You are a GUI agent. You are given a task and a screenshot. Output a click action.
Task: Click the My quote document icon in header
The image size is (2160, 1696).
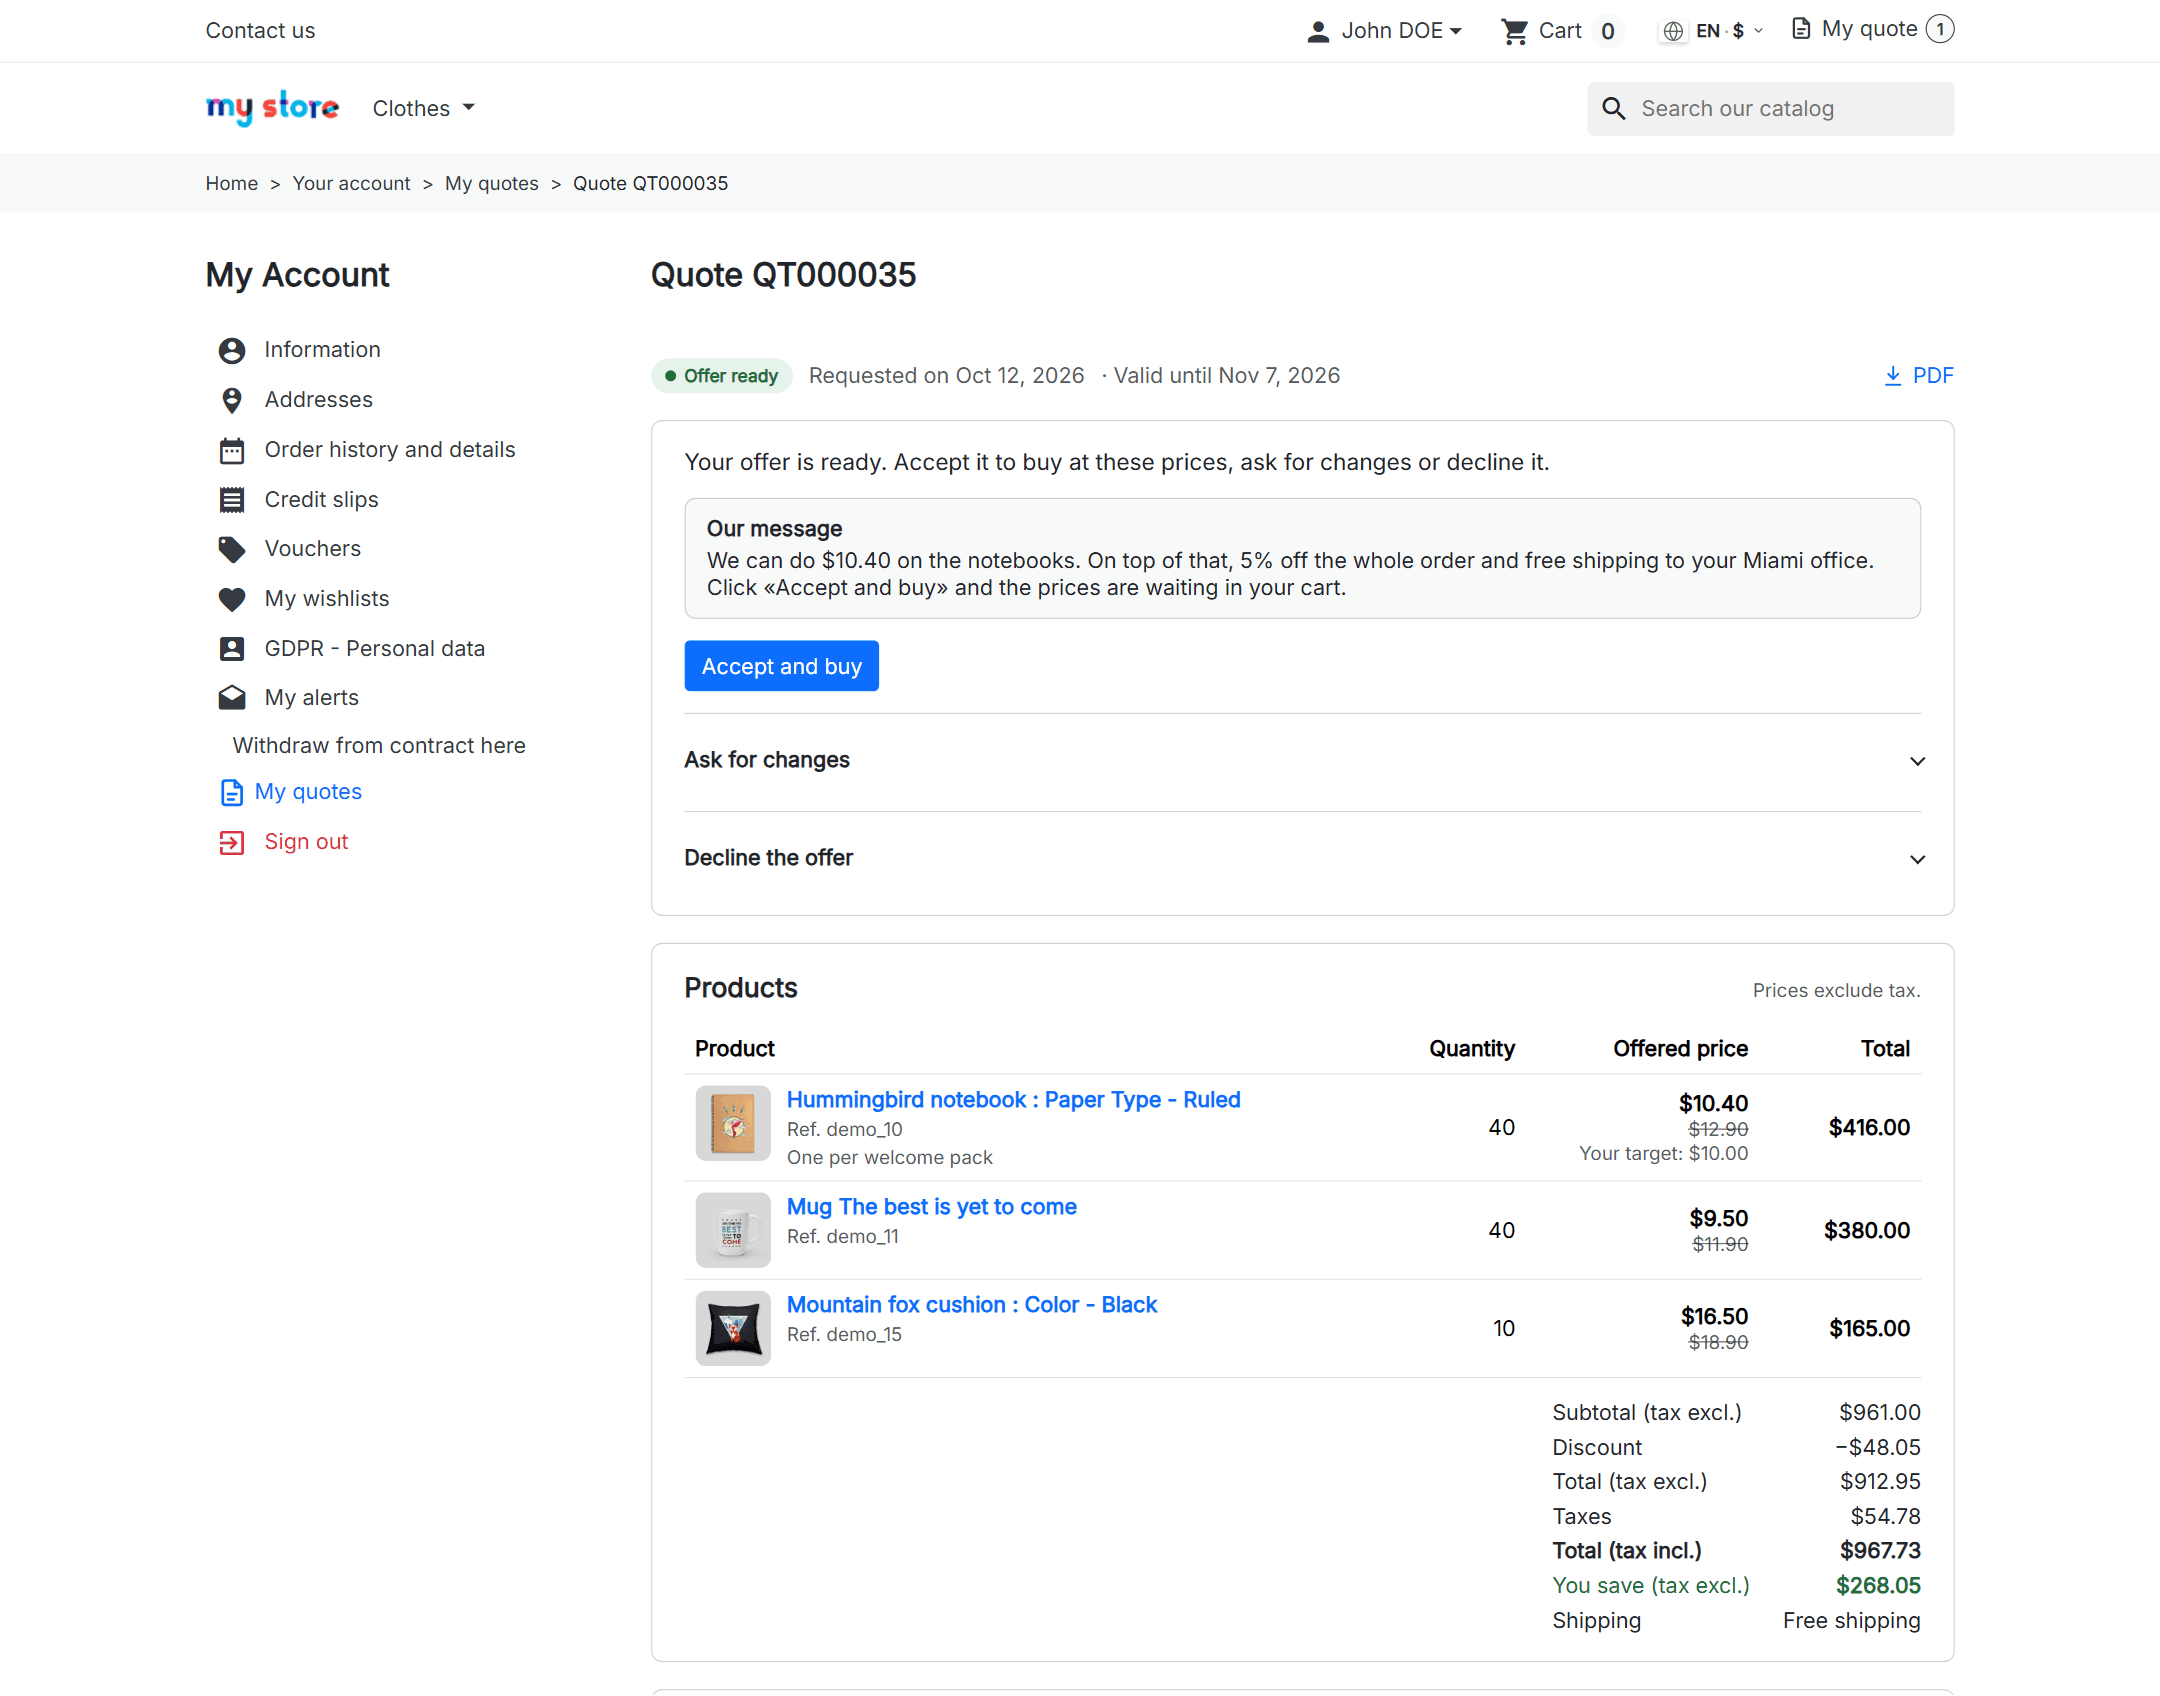point(1801,29)
